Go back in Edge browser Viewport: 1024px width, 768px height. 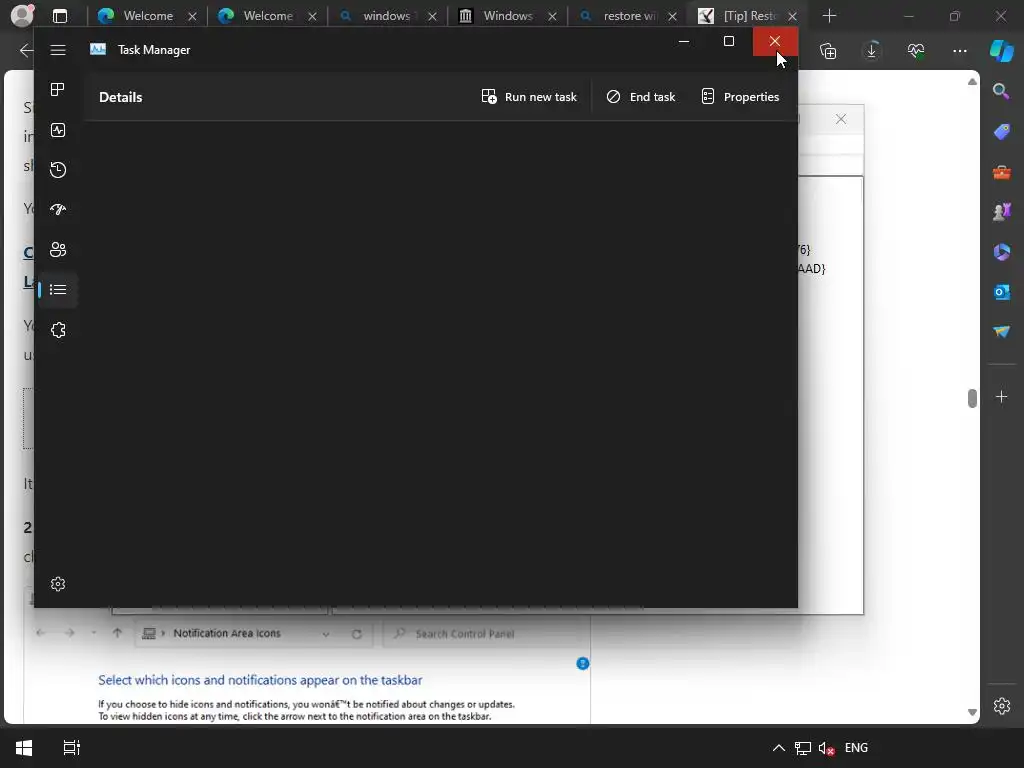pyautogui.click(x=26, y=50)
